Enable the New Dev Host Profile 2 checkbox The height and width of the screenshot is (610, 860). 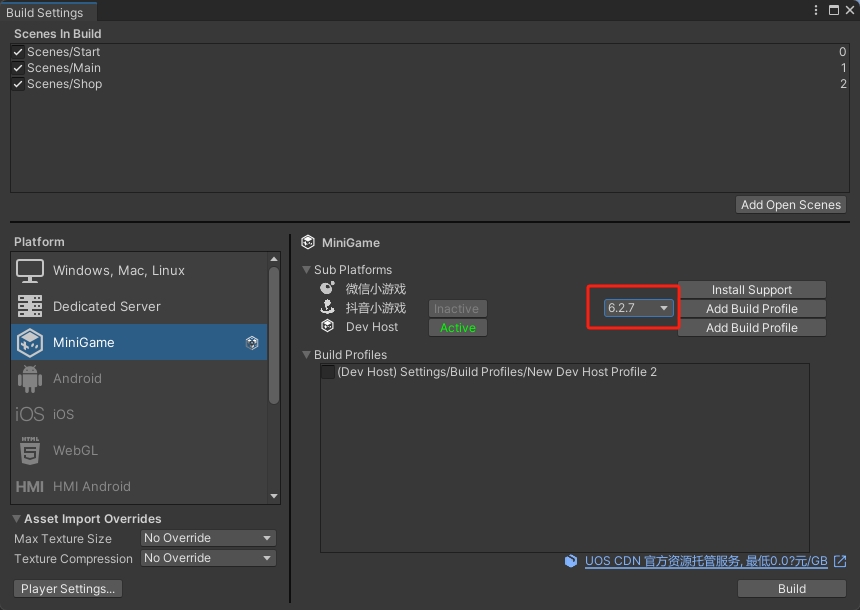328,372
